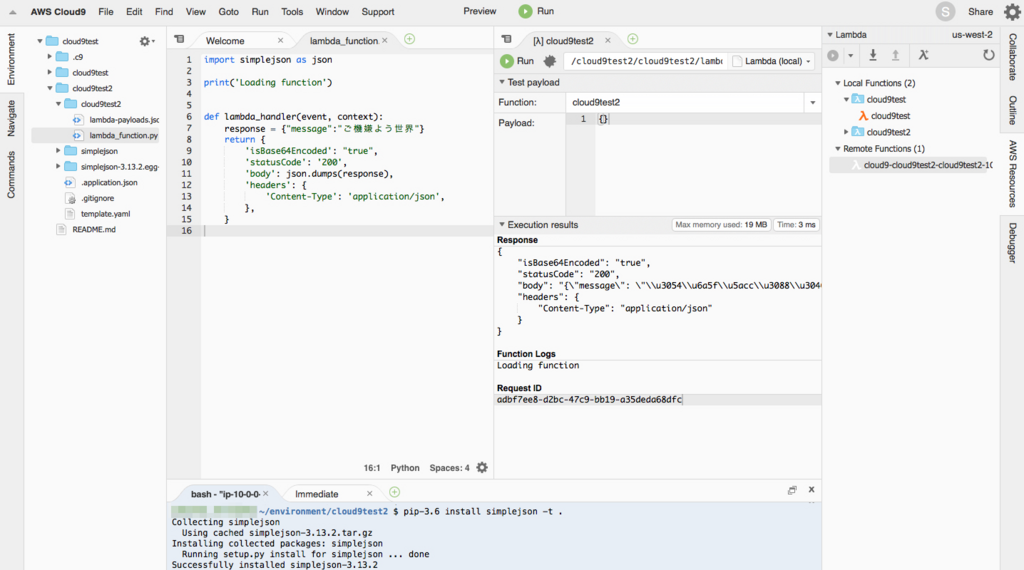The height and width of the screenshot is (570, 1024).
Task: Collapse the Remote Functions (1) group
Action: [837, 149]
